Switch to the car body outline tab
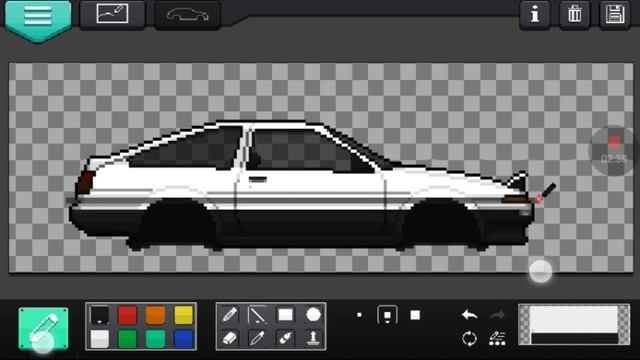This screenshot has width=640, height=360. click(188, 15)
